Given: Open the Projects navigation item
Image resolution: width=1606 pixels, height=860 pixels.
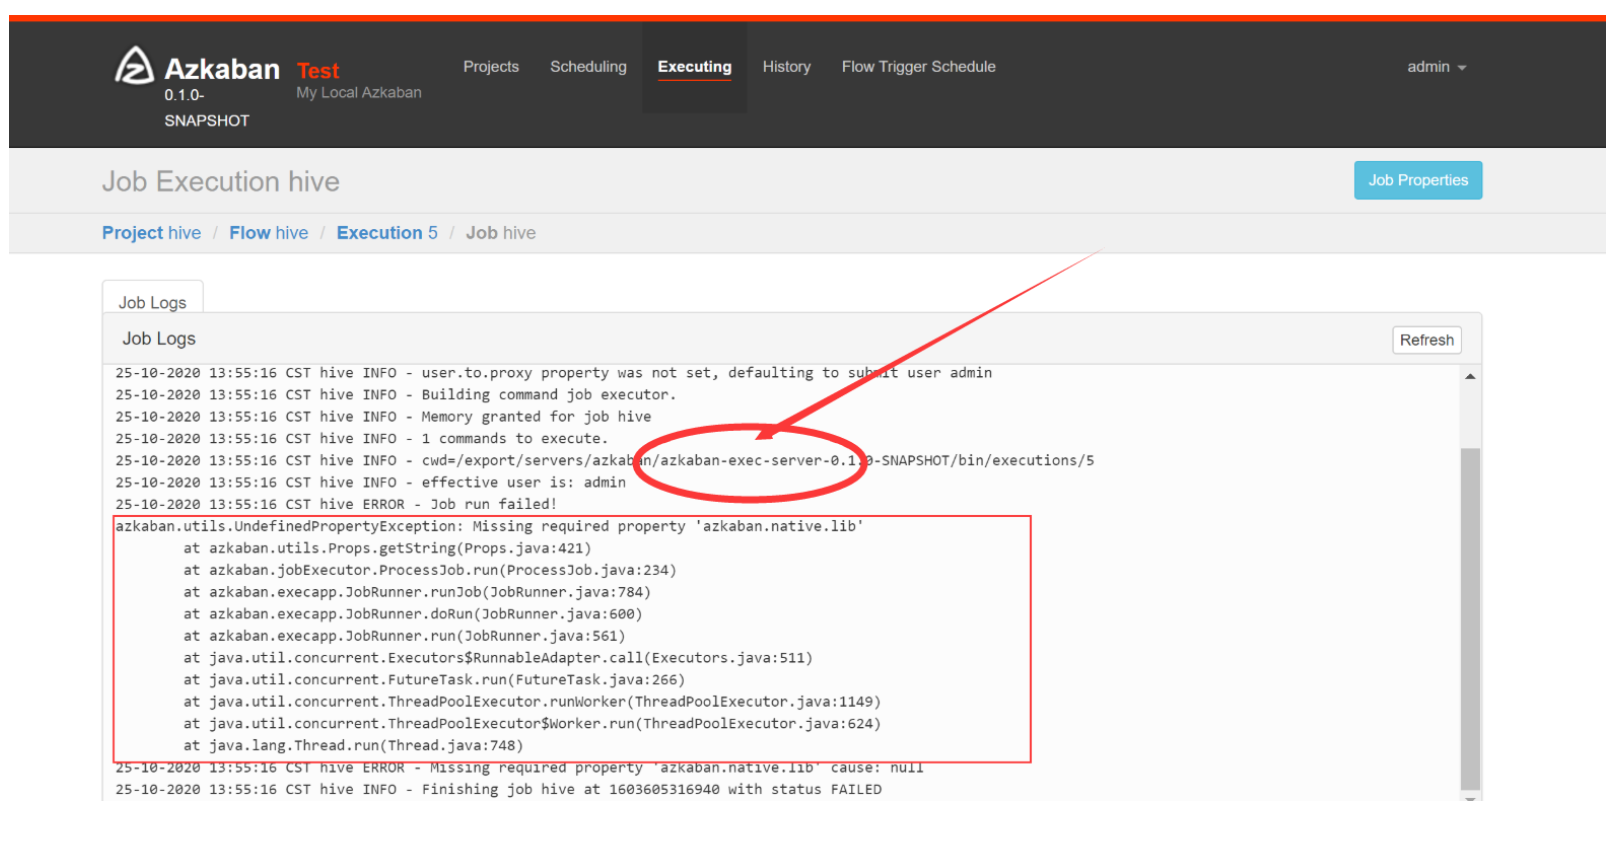Looking at the screenshot, I should click(x=491, y=67).
